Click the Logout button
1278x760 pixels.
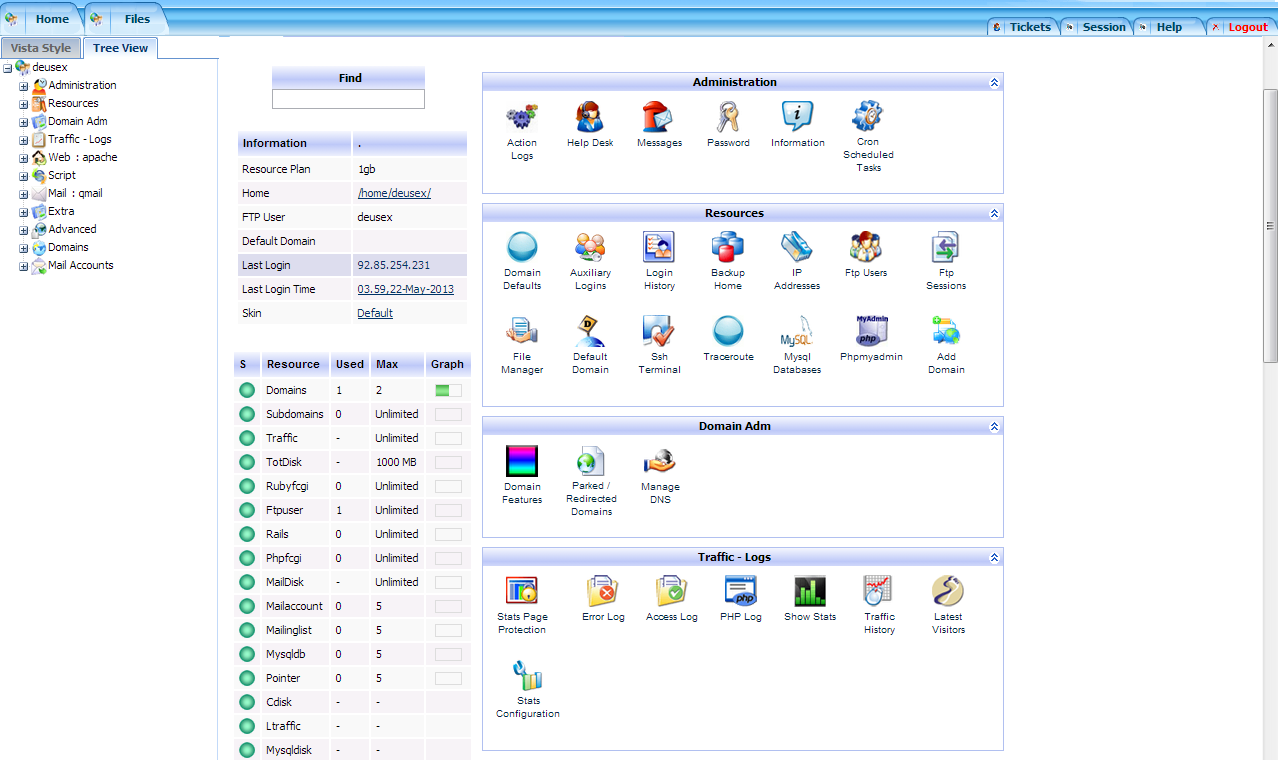coord(1247,27)
